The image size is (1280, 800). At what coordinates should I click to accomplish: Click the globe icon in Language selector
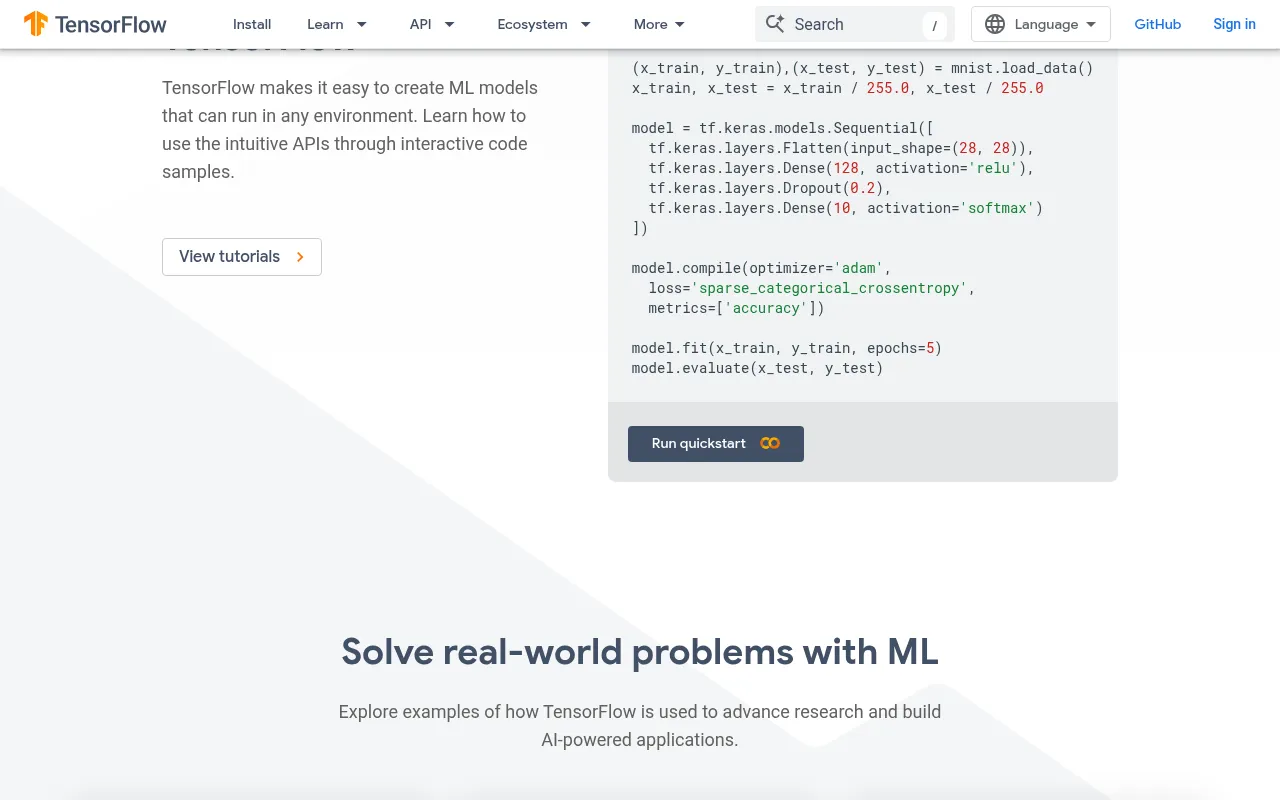(995, 24)
